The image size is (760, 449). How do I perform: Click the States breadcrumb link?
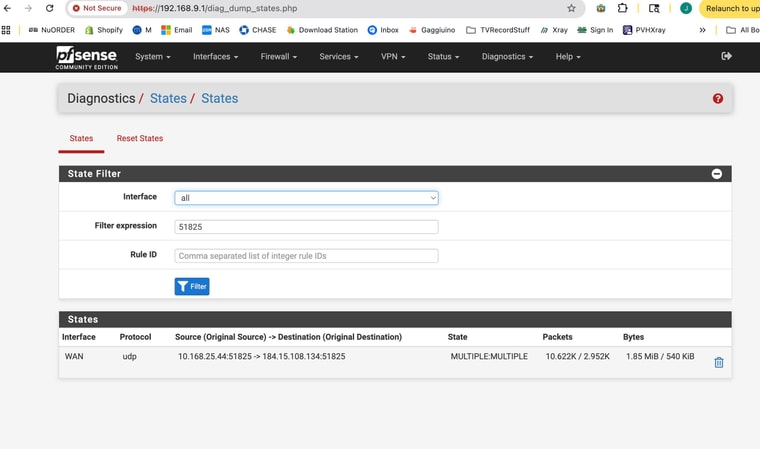click(168, 99)
